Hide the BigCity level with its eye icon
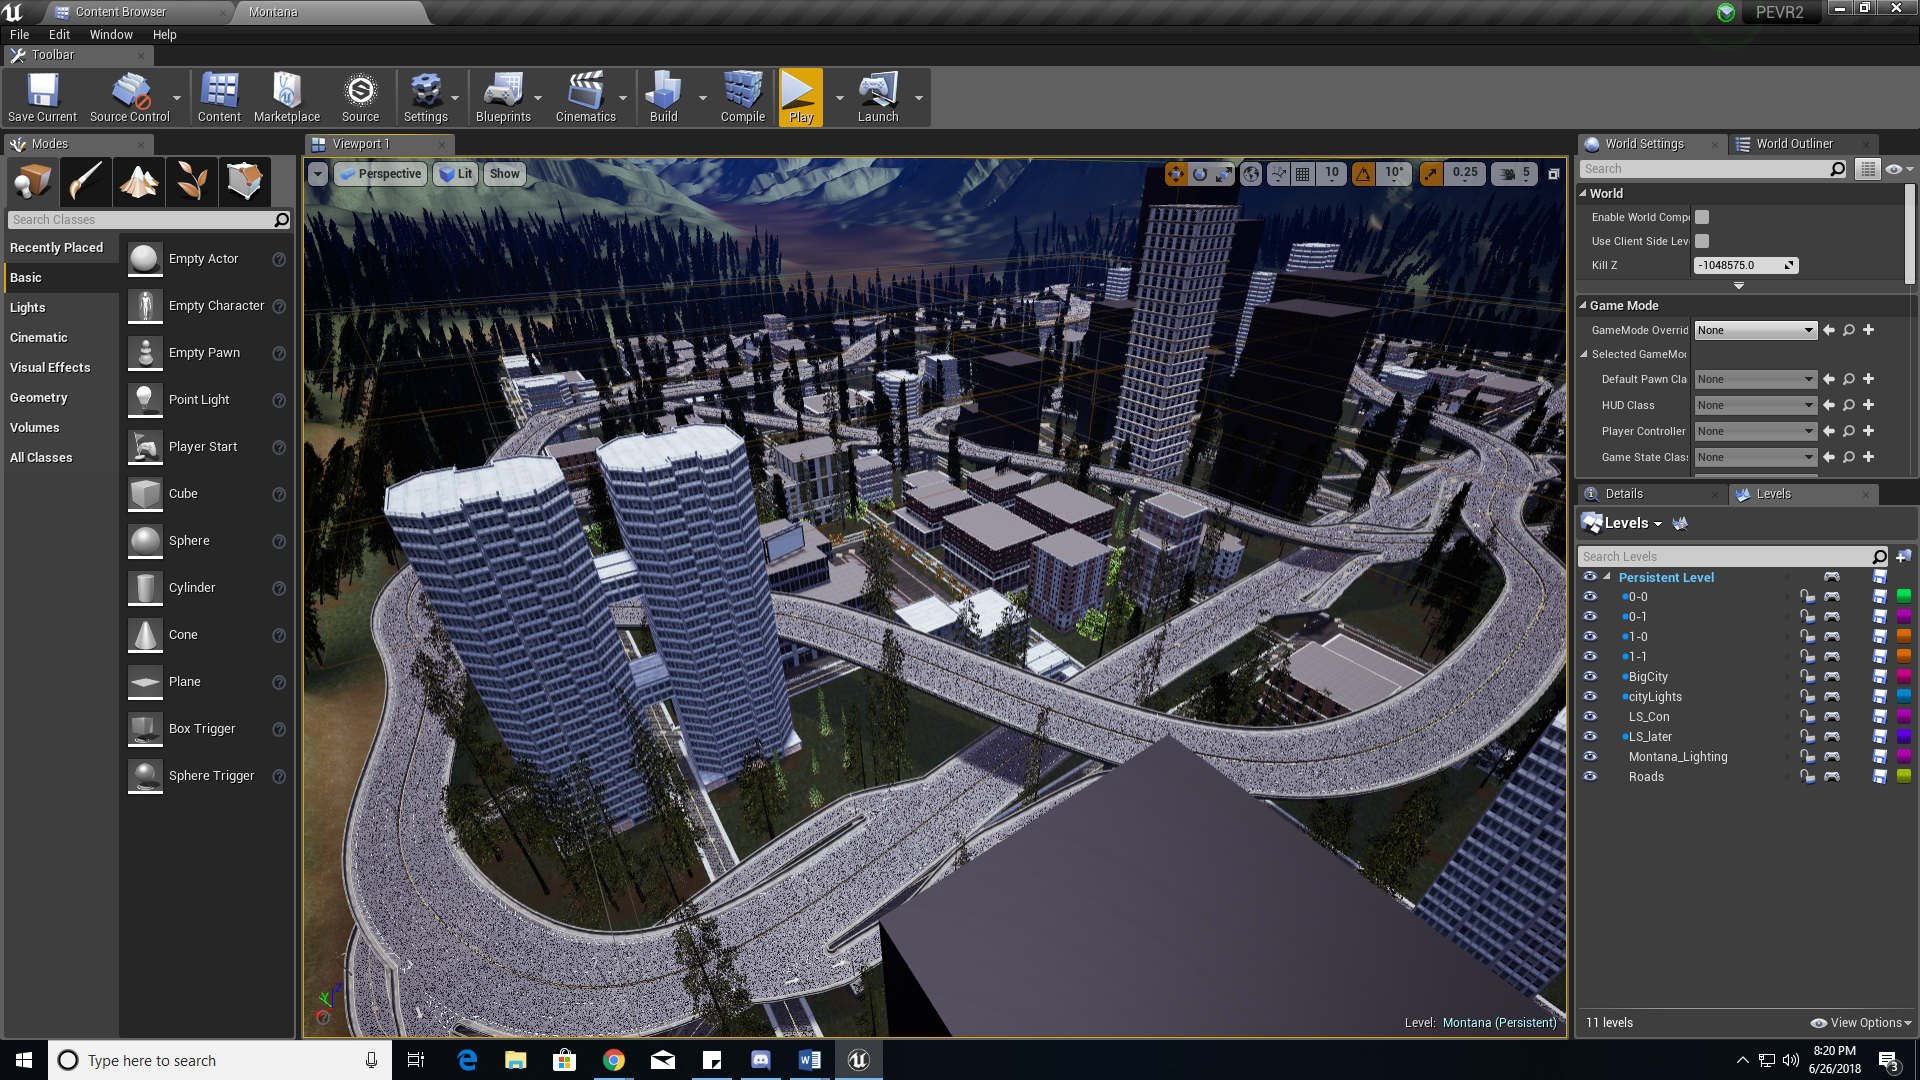Screen dimensions: 1920x1080 (1590, 677)
